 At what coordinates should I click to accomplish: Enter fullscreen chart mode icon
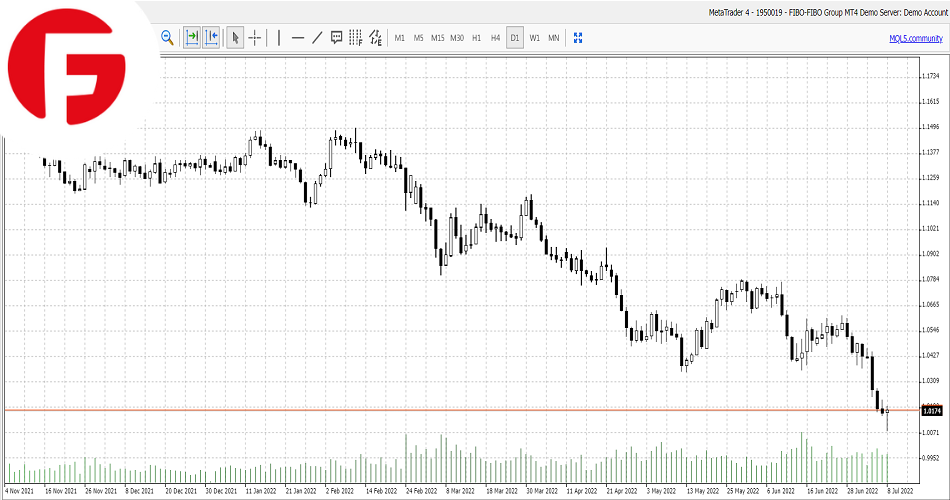[577, 38]
